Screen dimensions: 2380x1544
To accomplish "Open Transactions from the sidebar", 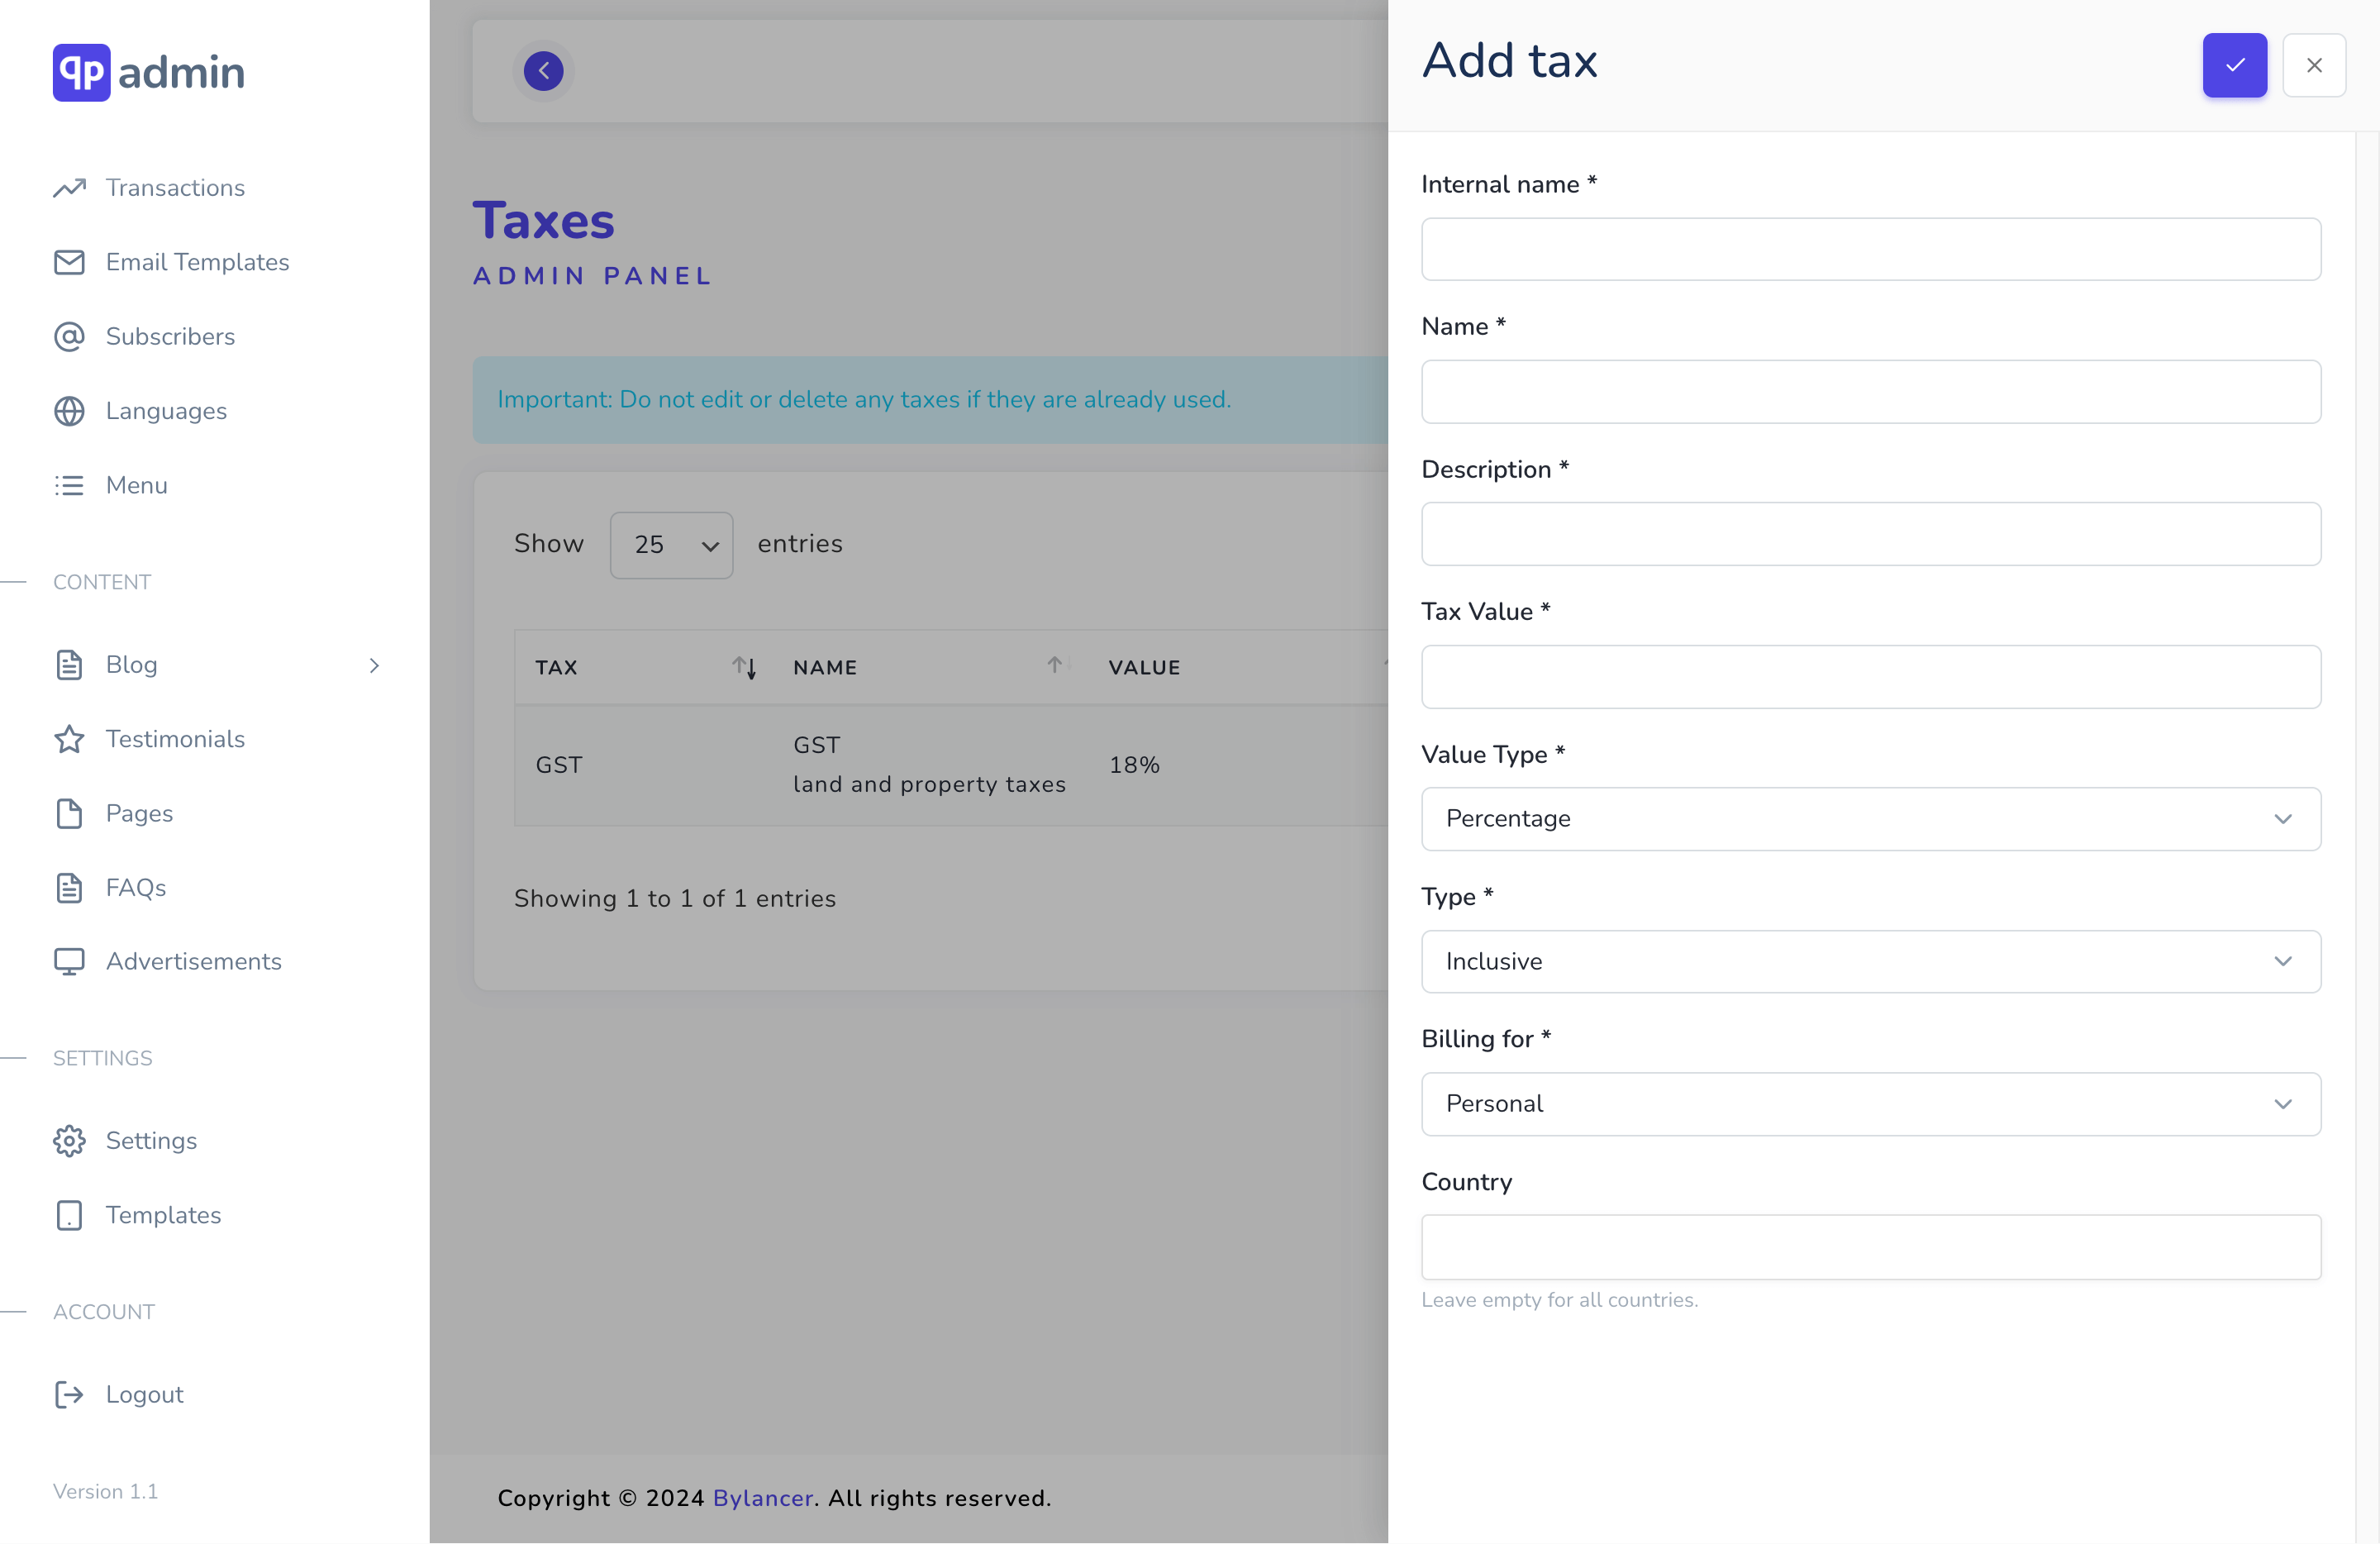I will (175, 187).
